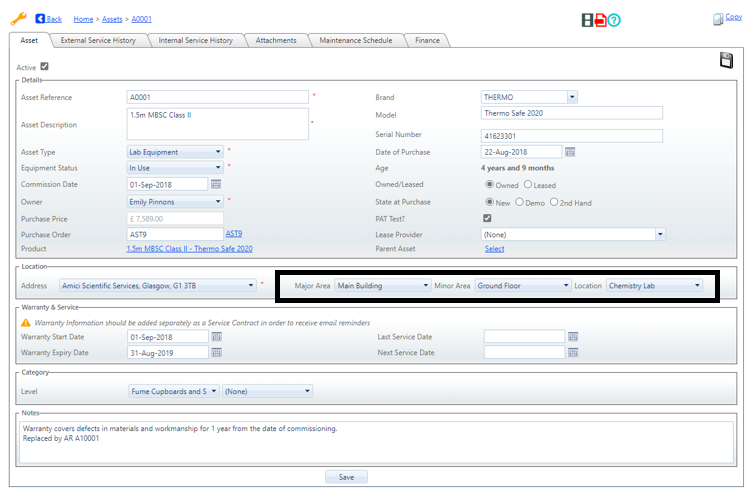Click the Save button

coord(346,477)
